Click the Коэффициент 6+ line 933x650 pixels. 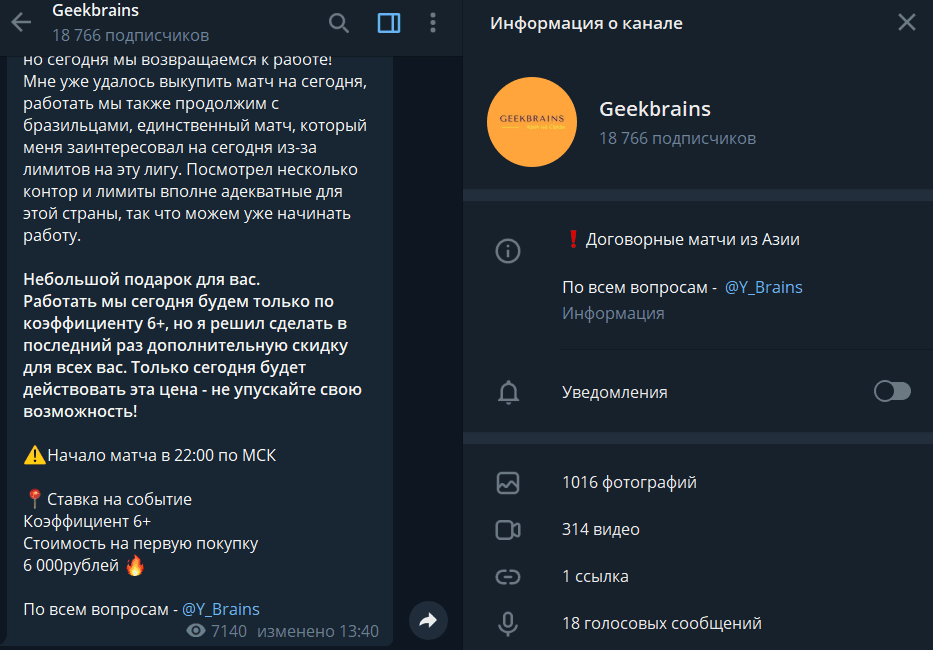tap(87, 521)
